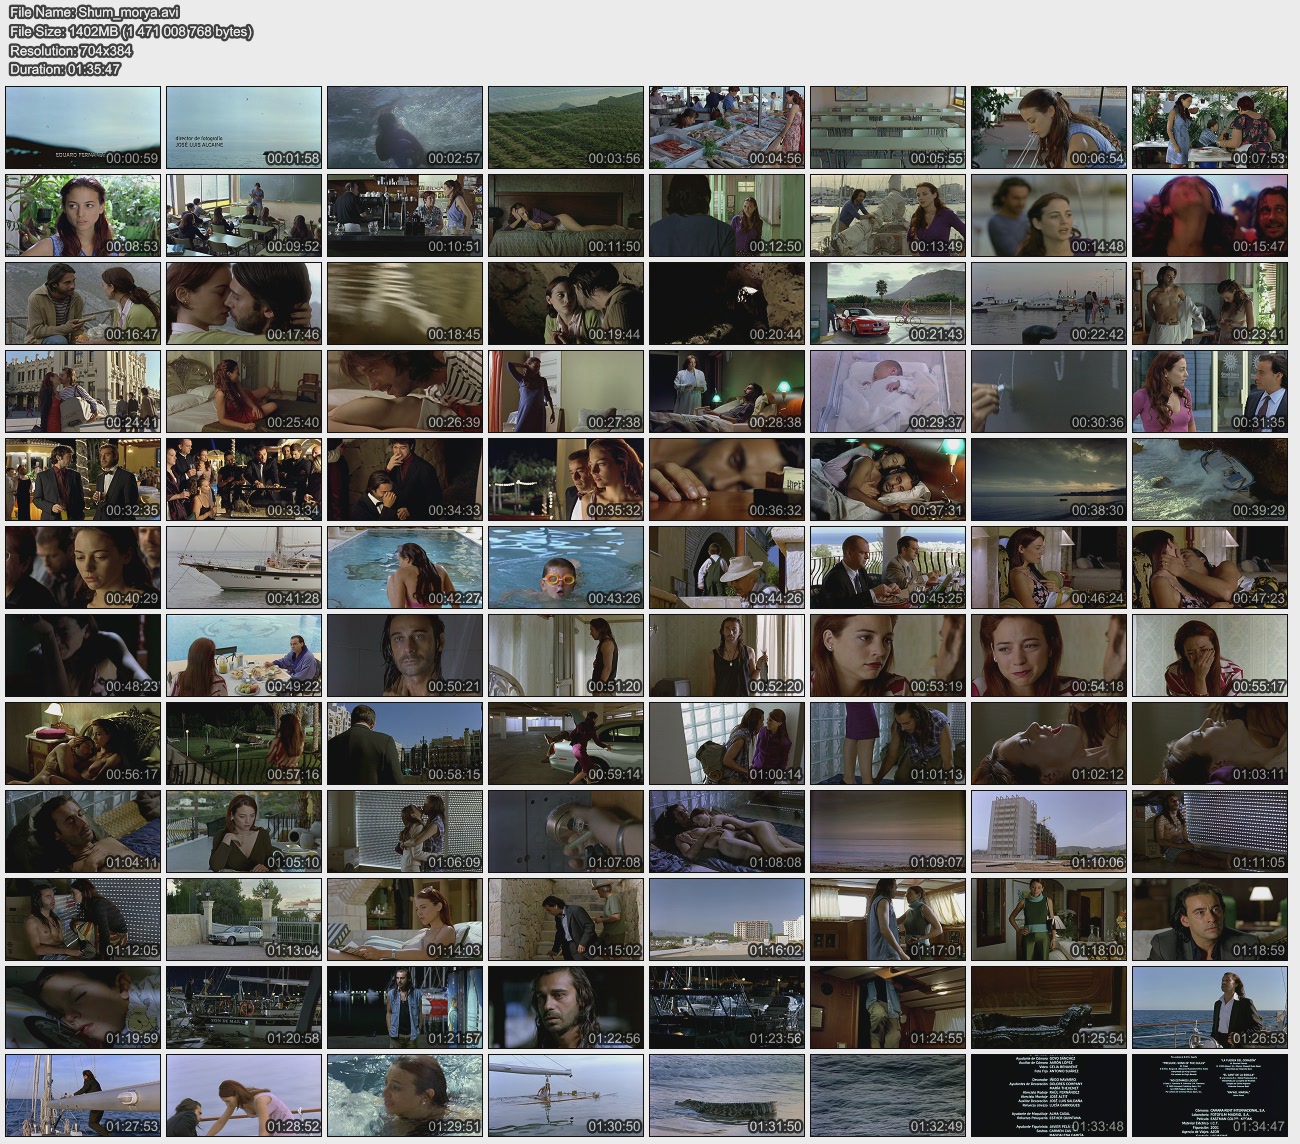This screenshot has height=1144, width=1300.
Task: Select the baby in crib thumbnail 00:29:37
Action: (888, 391)
